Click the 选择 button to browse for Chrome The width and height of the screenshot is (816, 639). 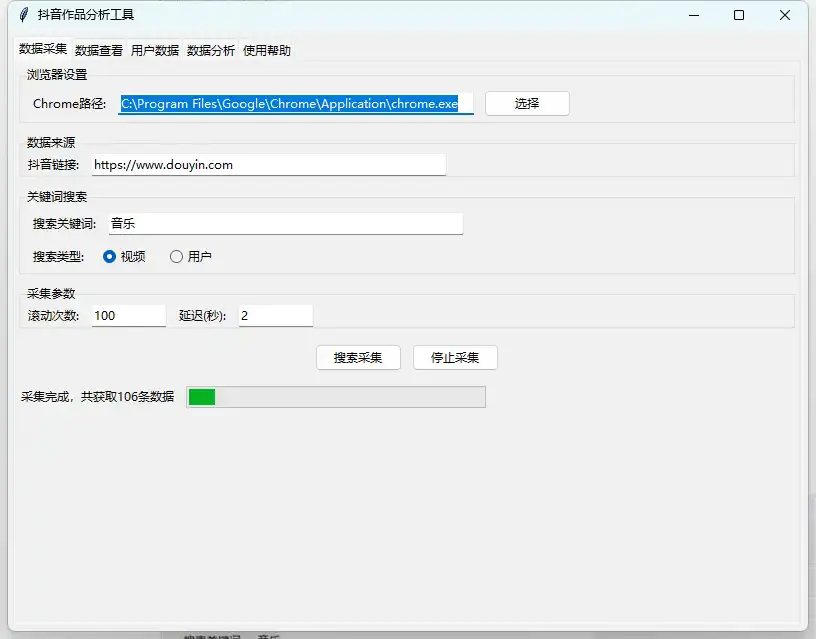click(527, 103)
